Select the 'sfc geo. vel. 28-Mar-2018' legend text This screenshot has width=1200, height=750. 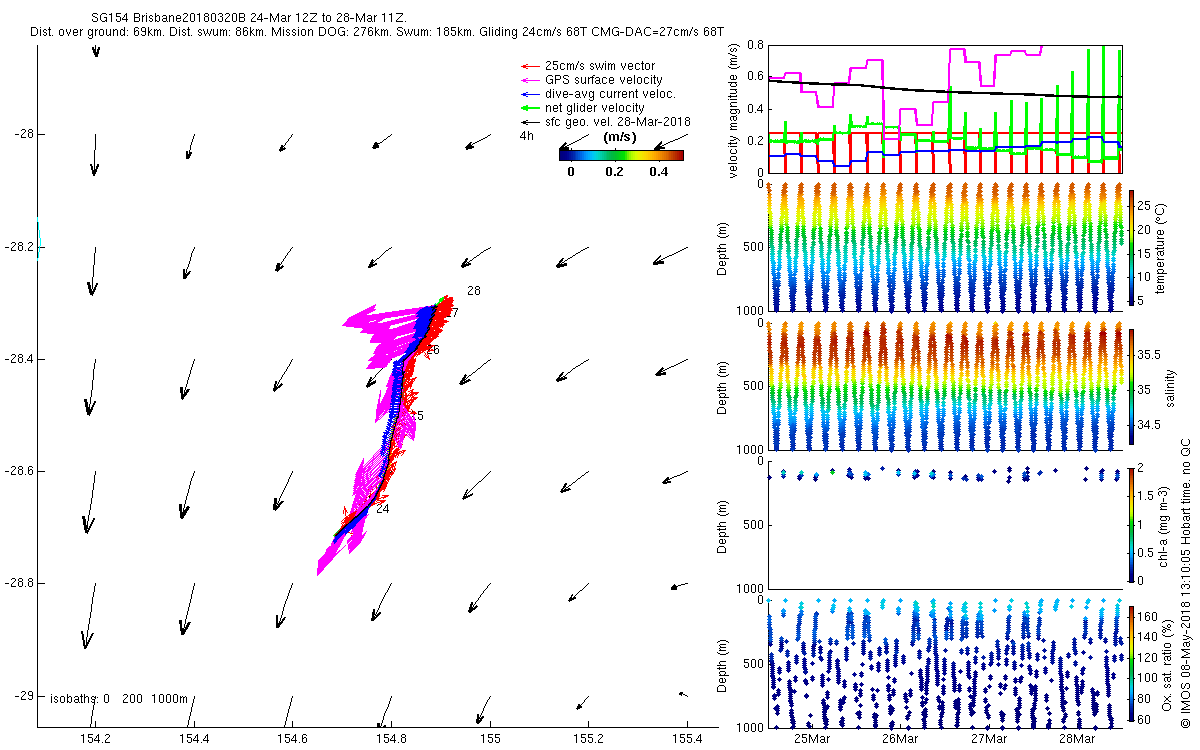[x=618, y=122]
